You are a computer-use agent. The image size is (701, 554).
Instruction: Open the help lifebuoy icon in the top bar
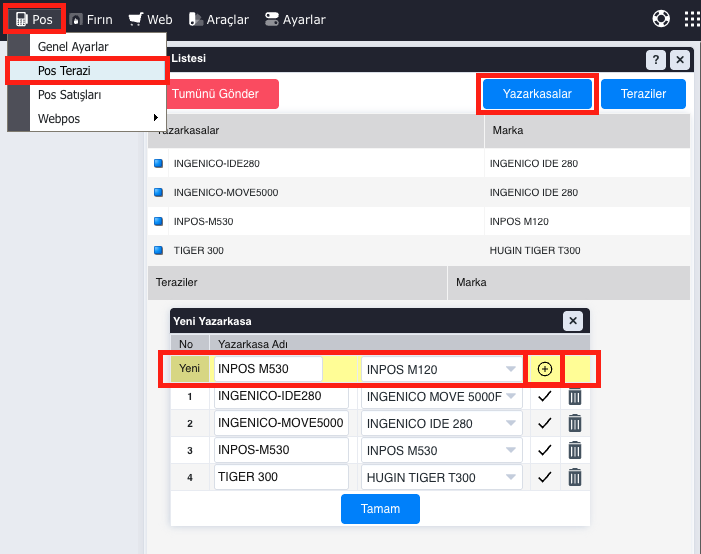click(x=661, y=19)
